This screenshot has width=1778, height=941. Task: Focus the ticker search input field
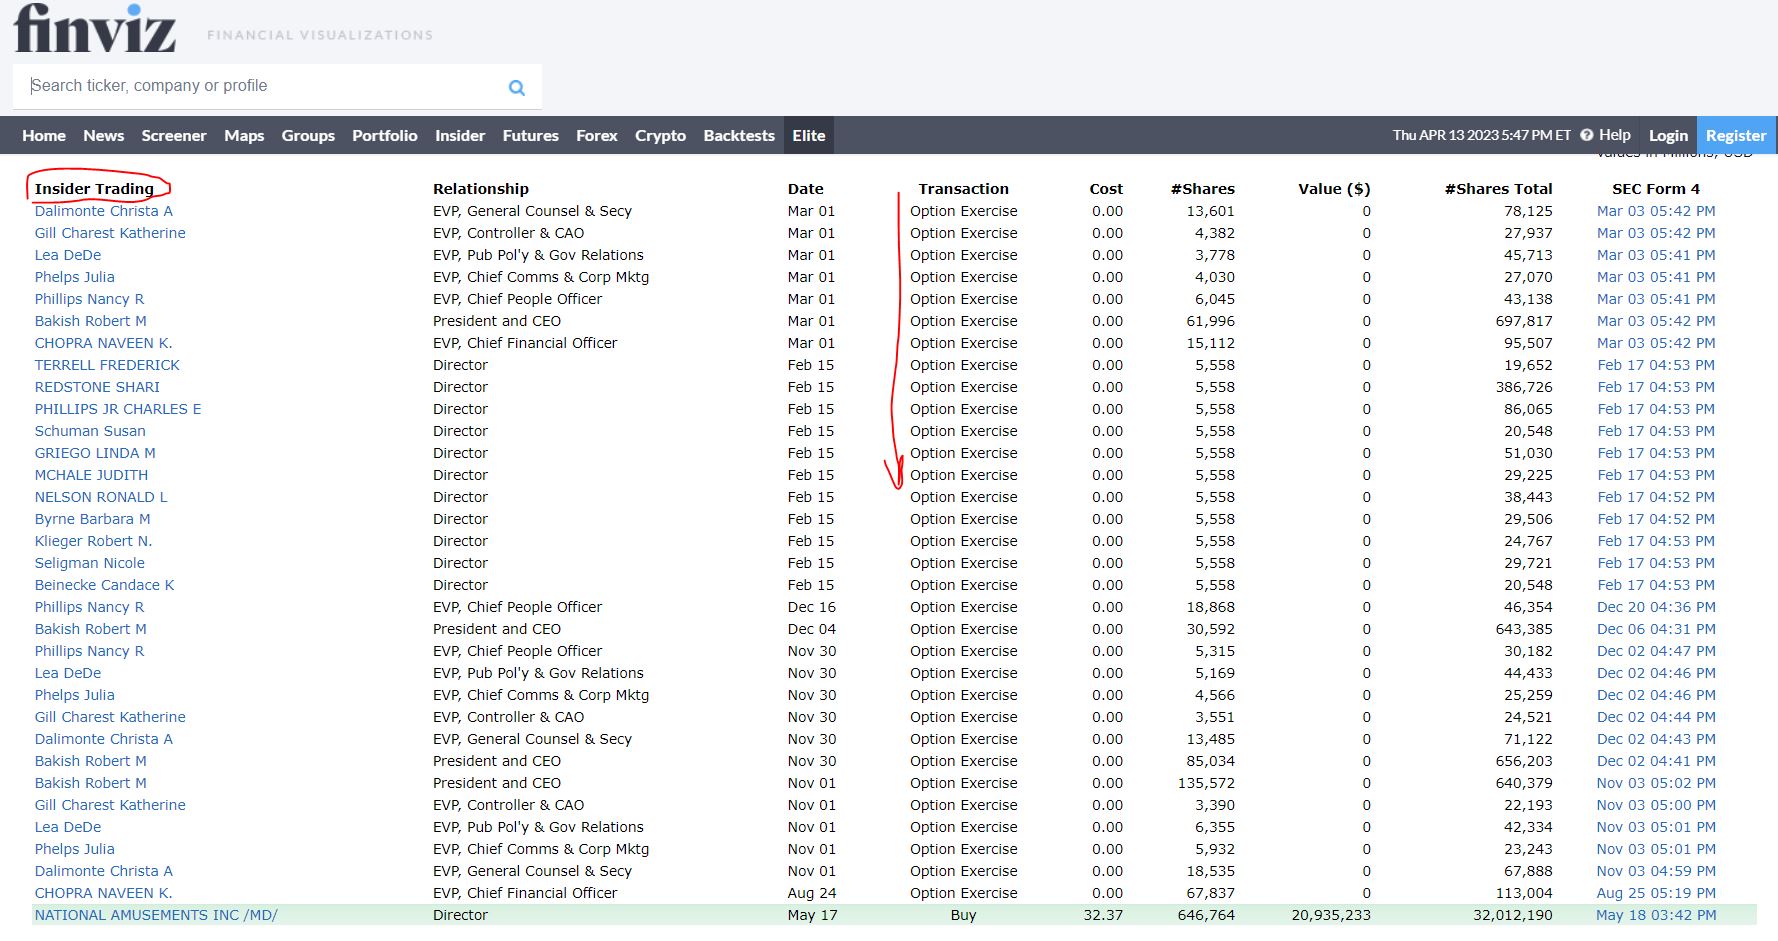(265, 86)
